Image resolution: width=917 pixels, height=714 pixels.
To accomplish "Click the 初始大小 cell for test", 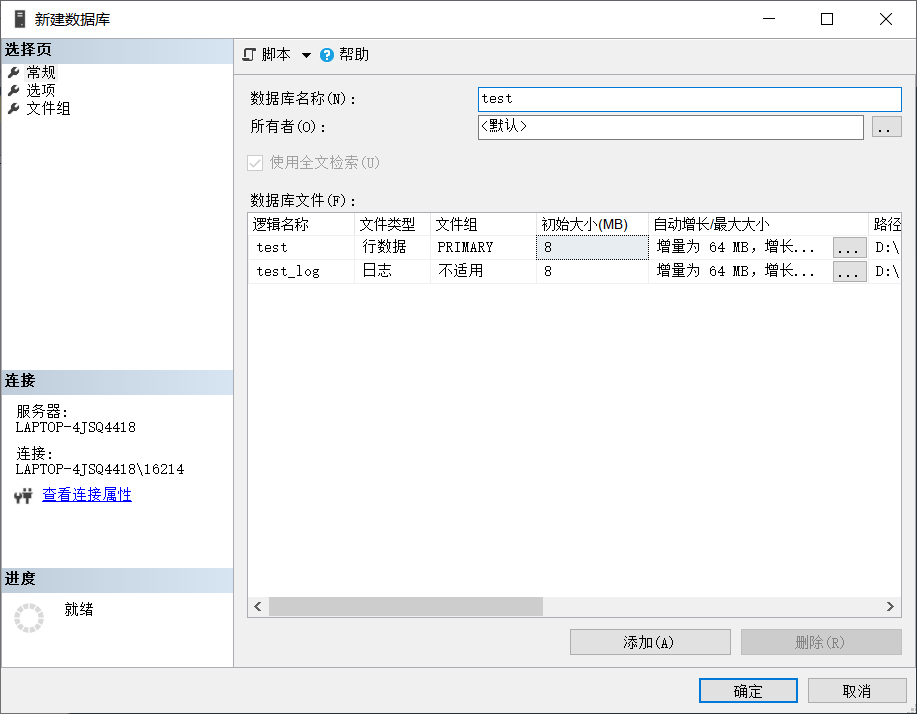I will point(592,247).
